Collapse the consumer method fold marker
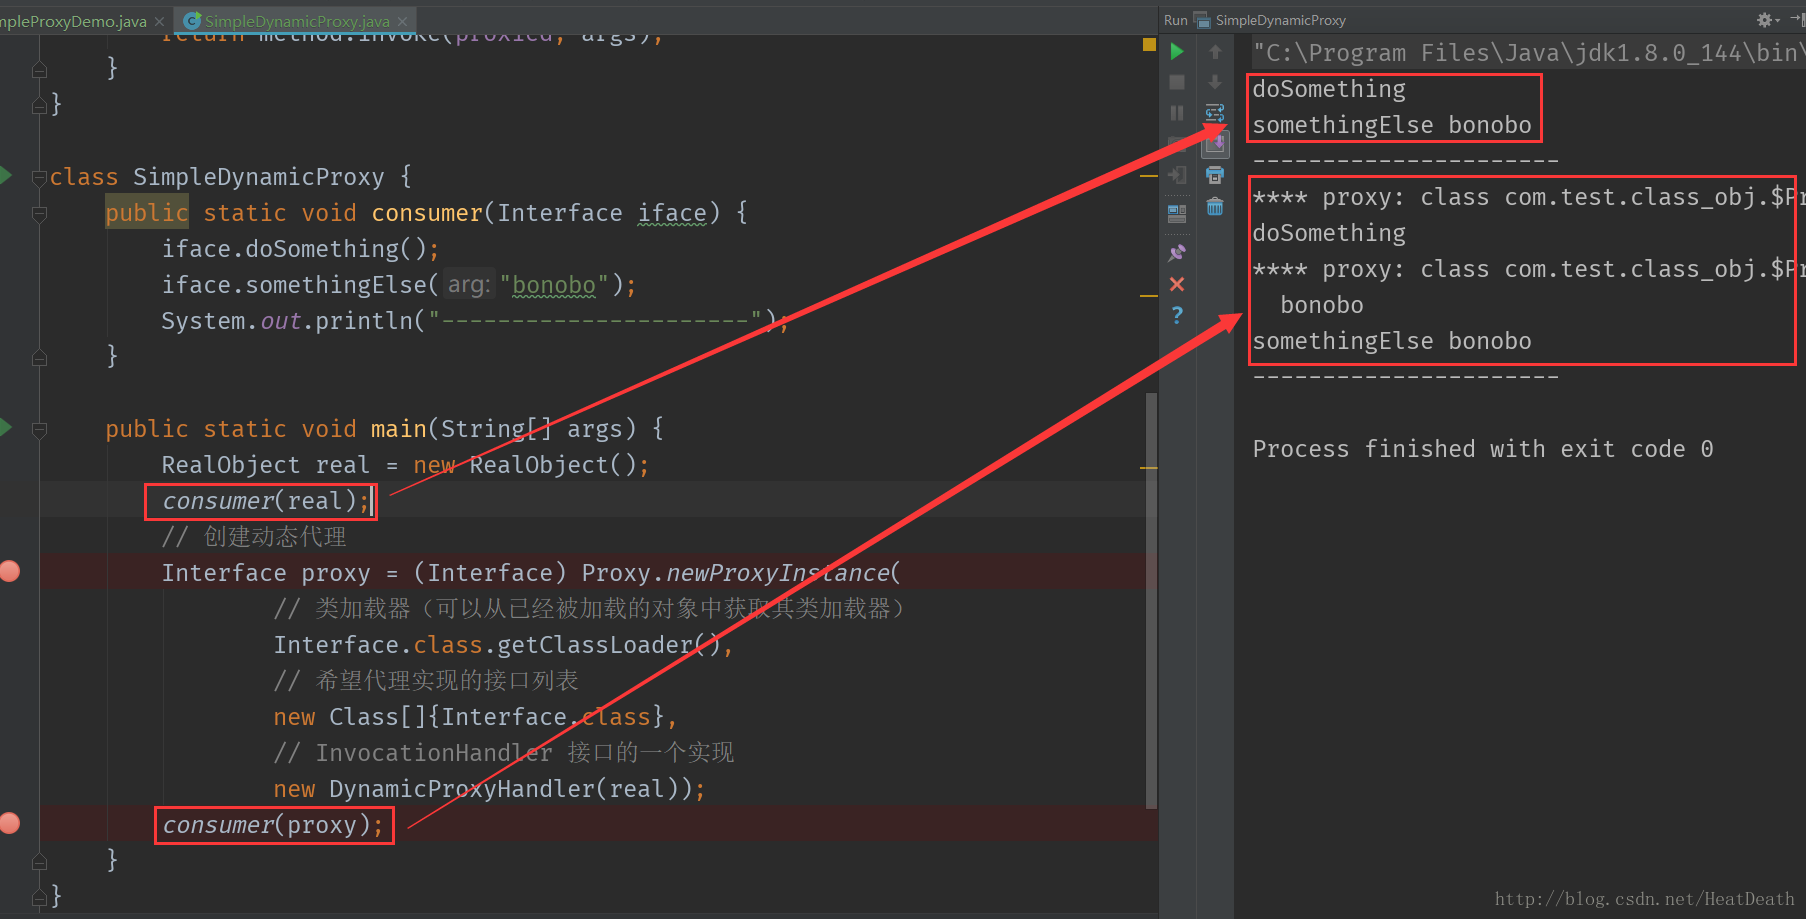 tap(40, 214)
